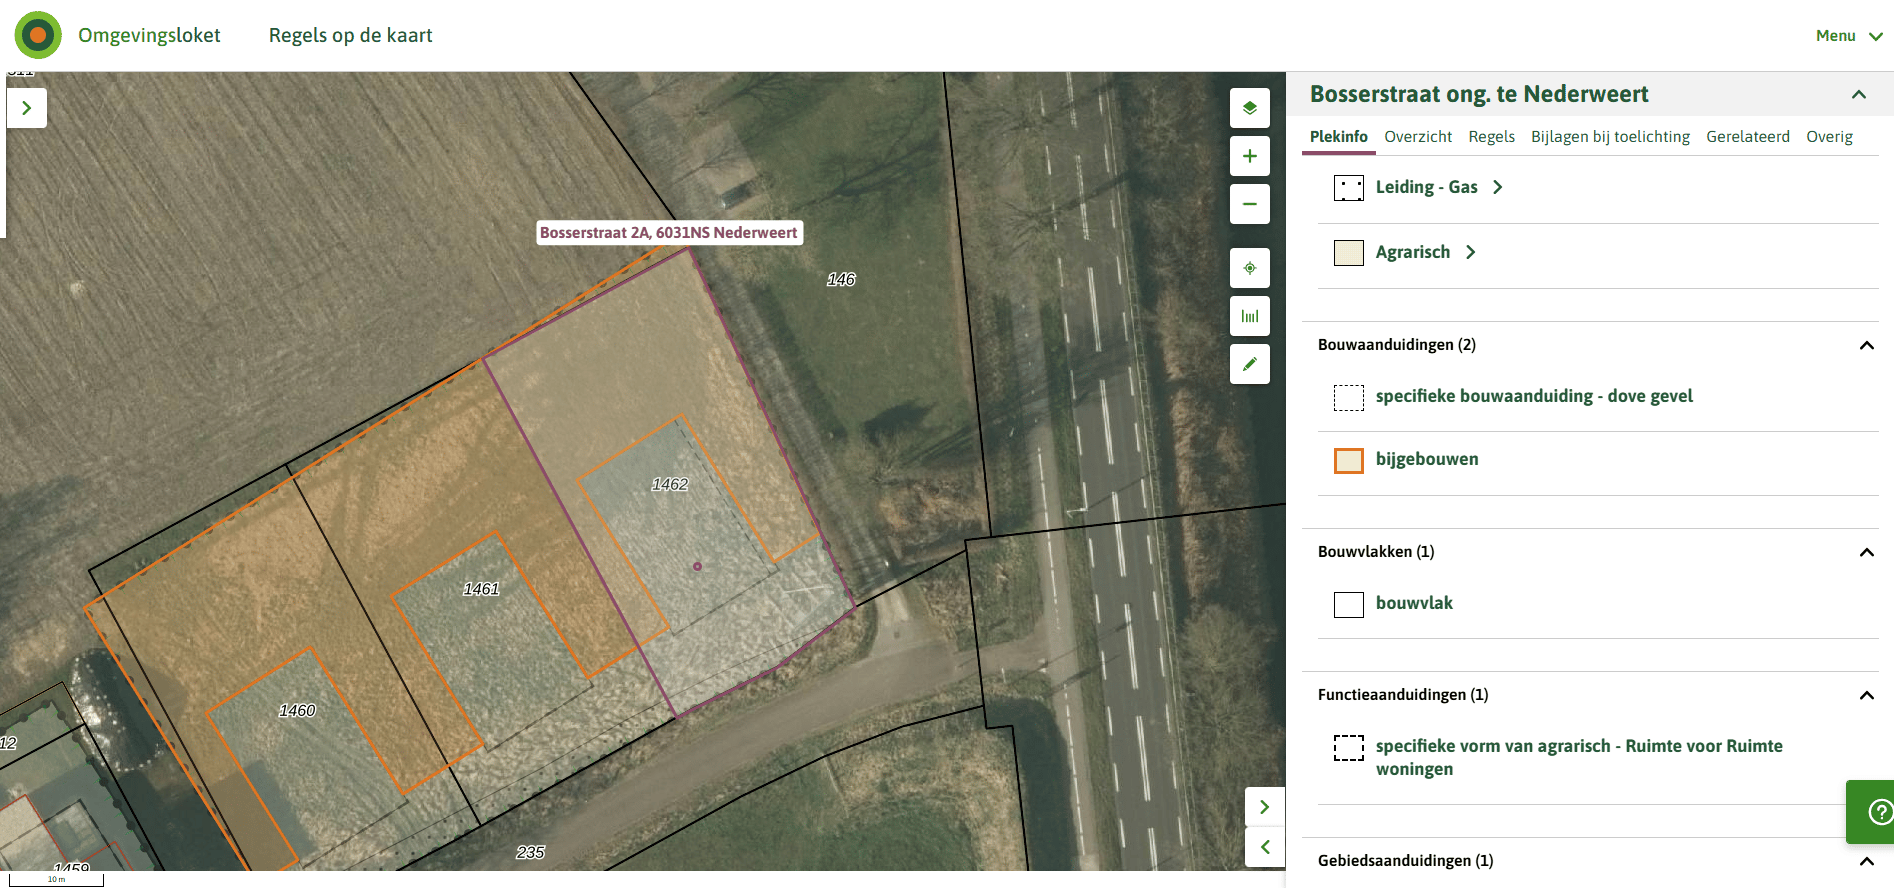The height and width of the screenshot is (888, 1894).
Task: Click the bijgebouwen orange swatch
Action: click(1349, 460)
